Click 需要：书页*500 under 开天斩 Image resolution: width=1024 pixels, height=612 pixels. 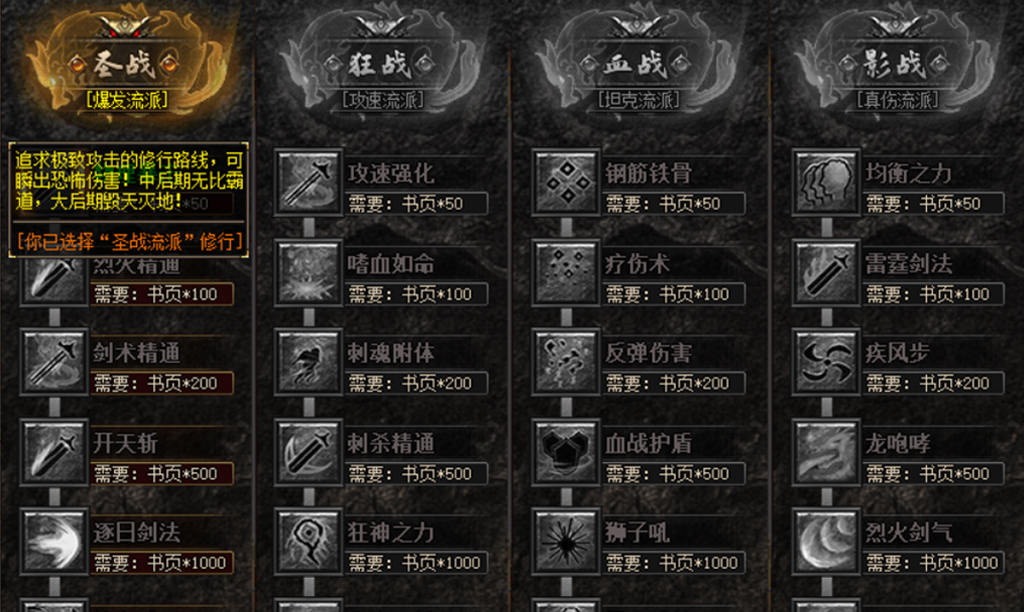coord(161,474)
